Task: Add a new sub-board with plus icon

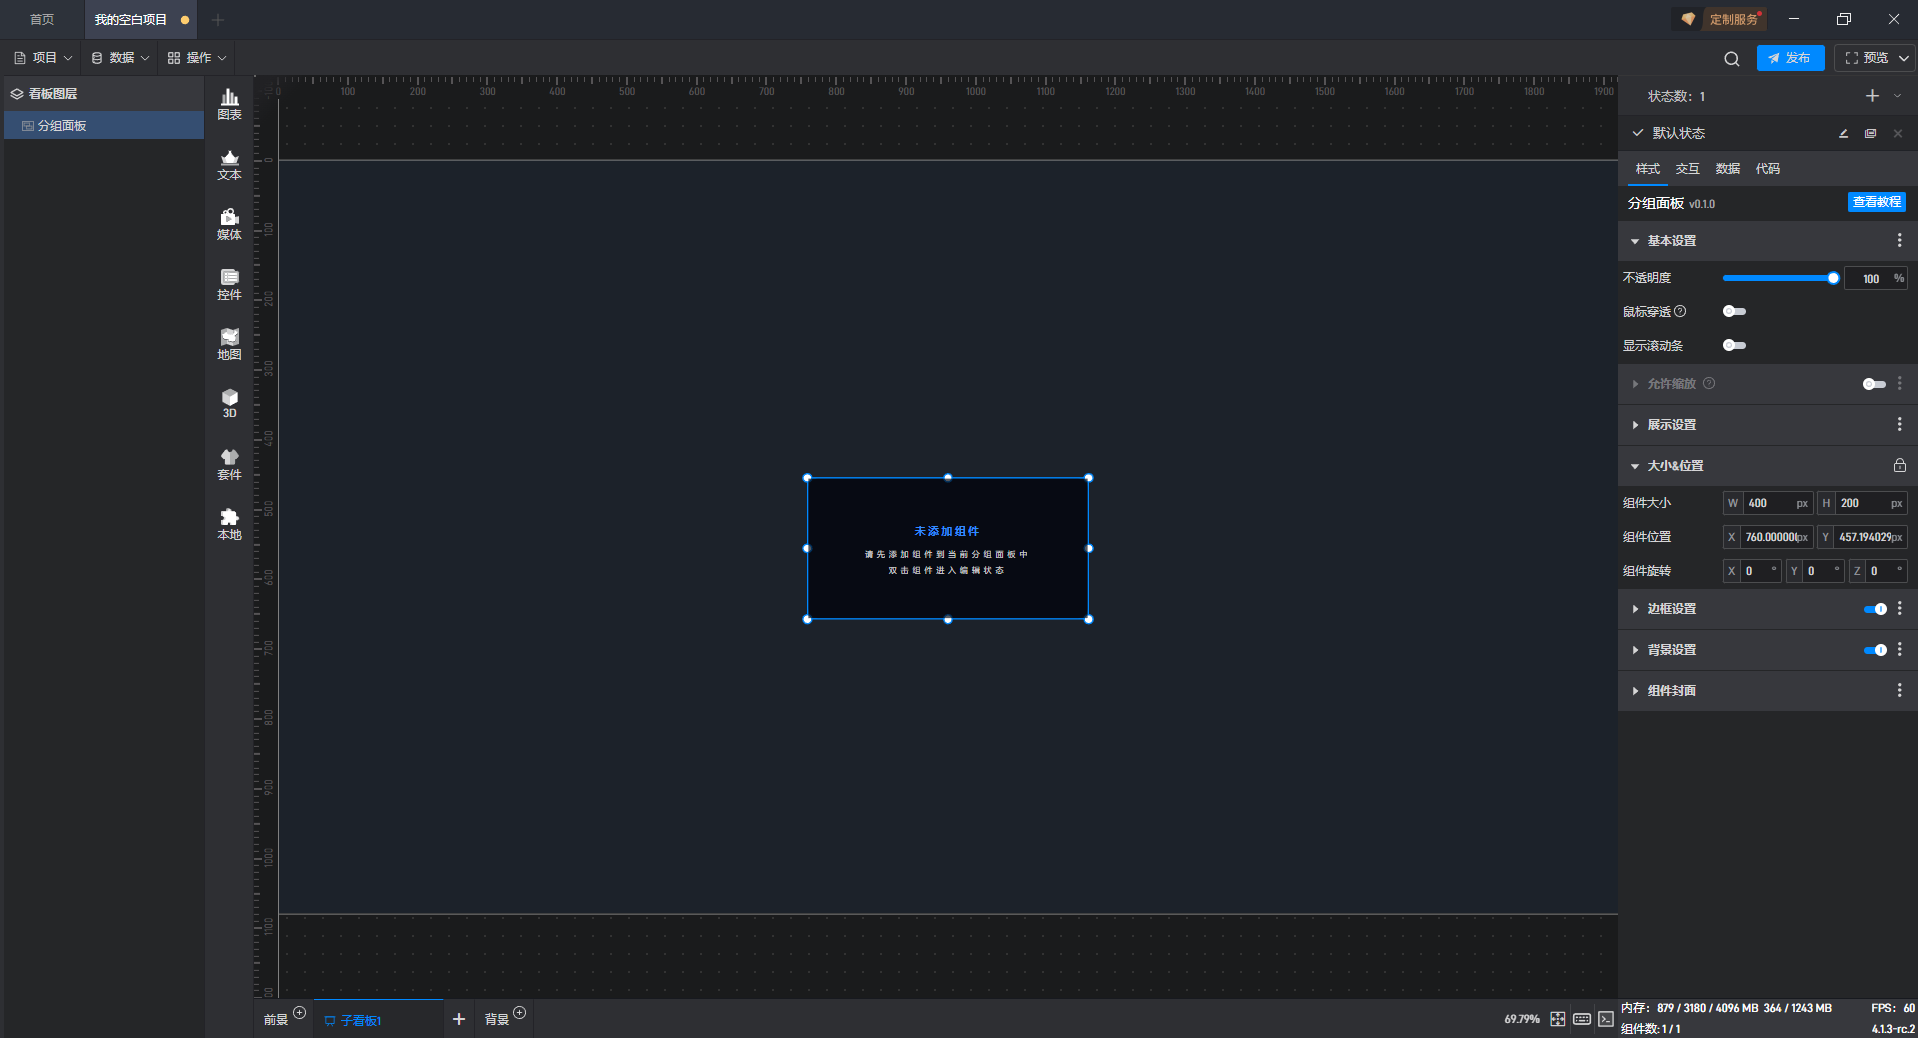Action: tap(459, 1019)
